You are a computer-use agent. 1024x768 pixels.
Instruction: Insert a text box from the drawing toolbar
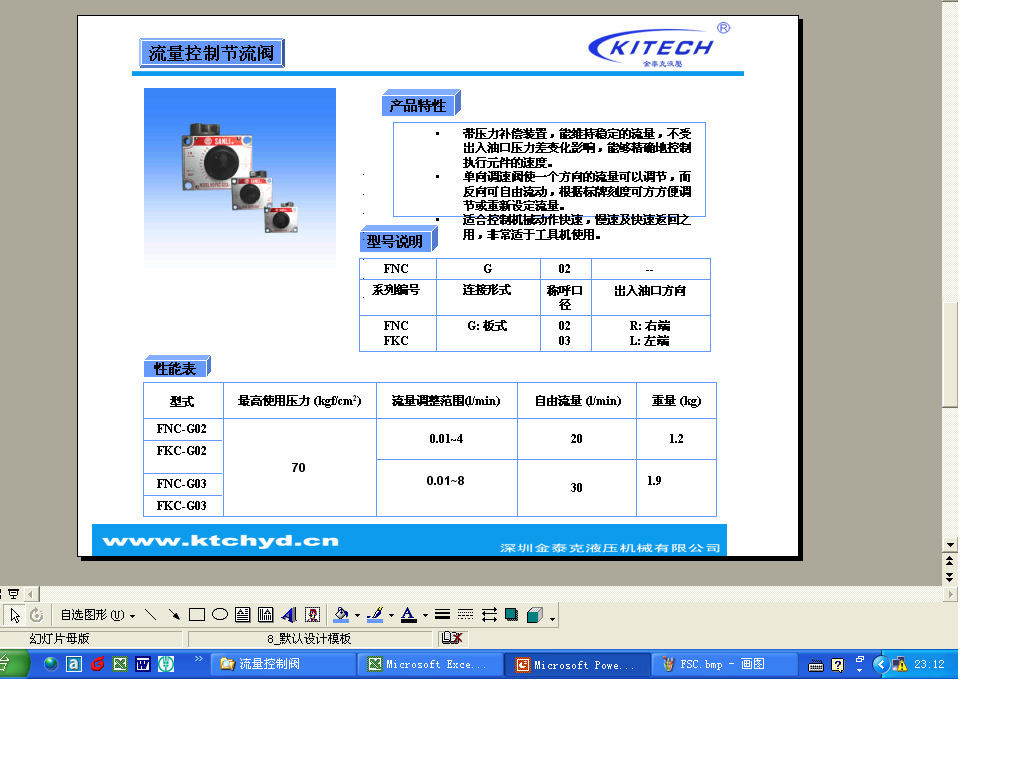coord(243,615)
